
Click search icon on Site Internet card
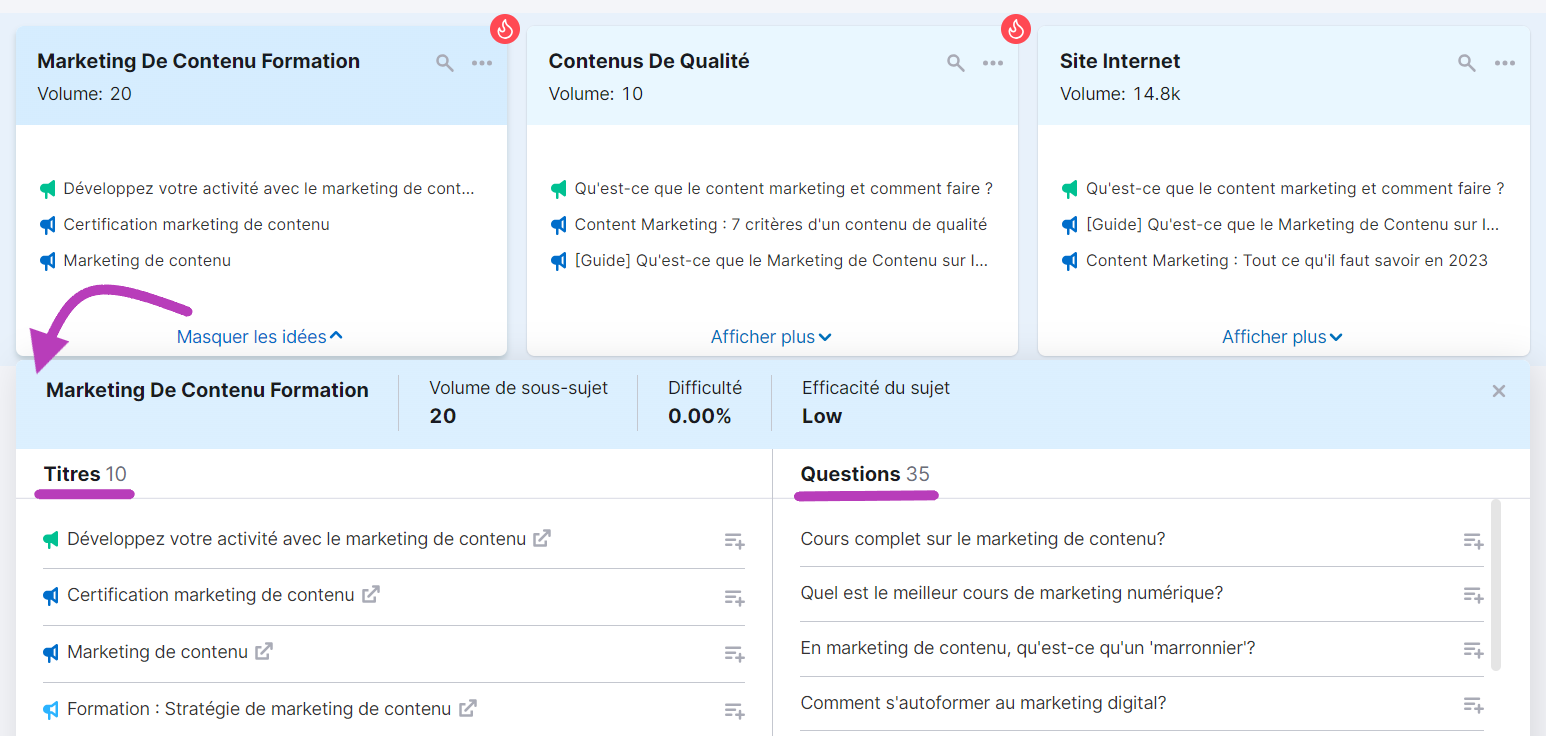pos(1467,63)
